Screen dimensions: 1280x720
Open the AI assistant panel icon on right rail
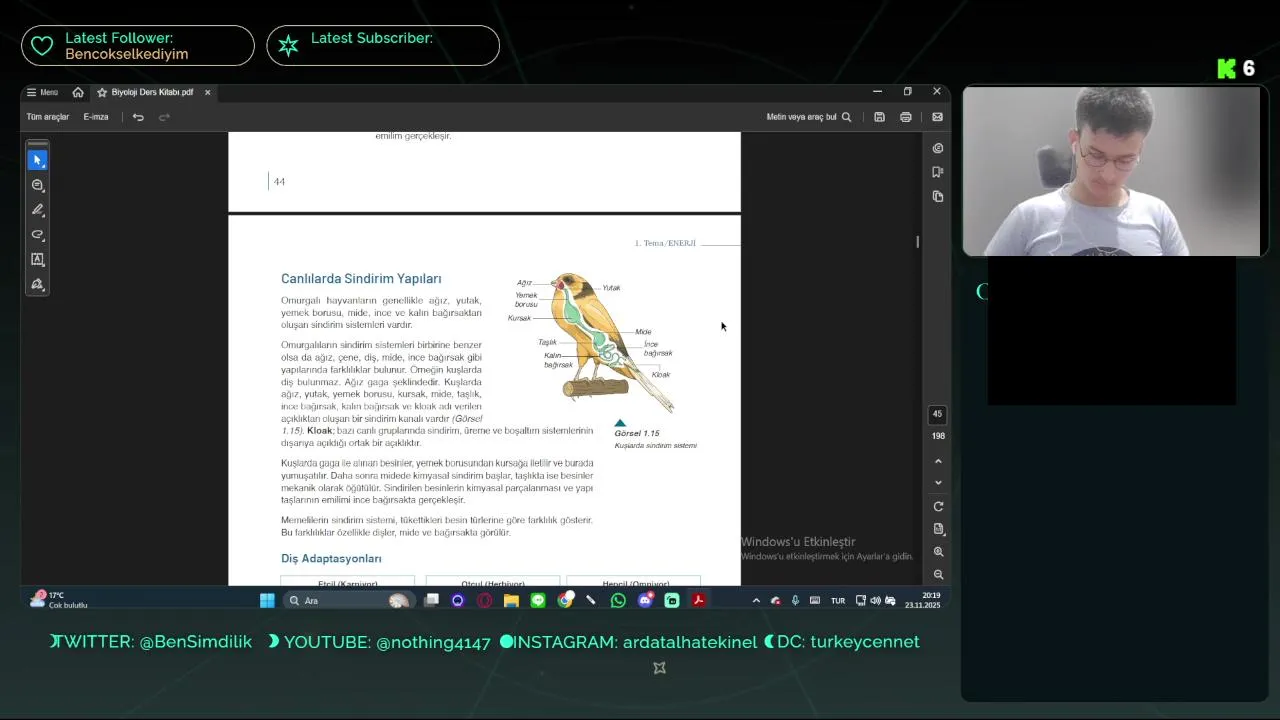pyautogui.click(x=938, y=148)
